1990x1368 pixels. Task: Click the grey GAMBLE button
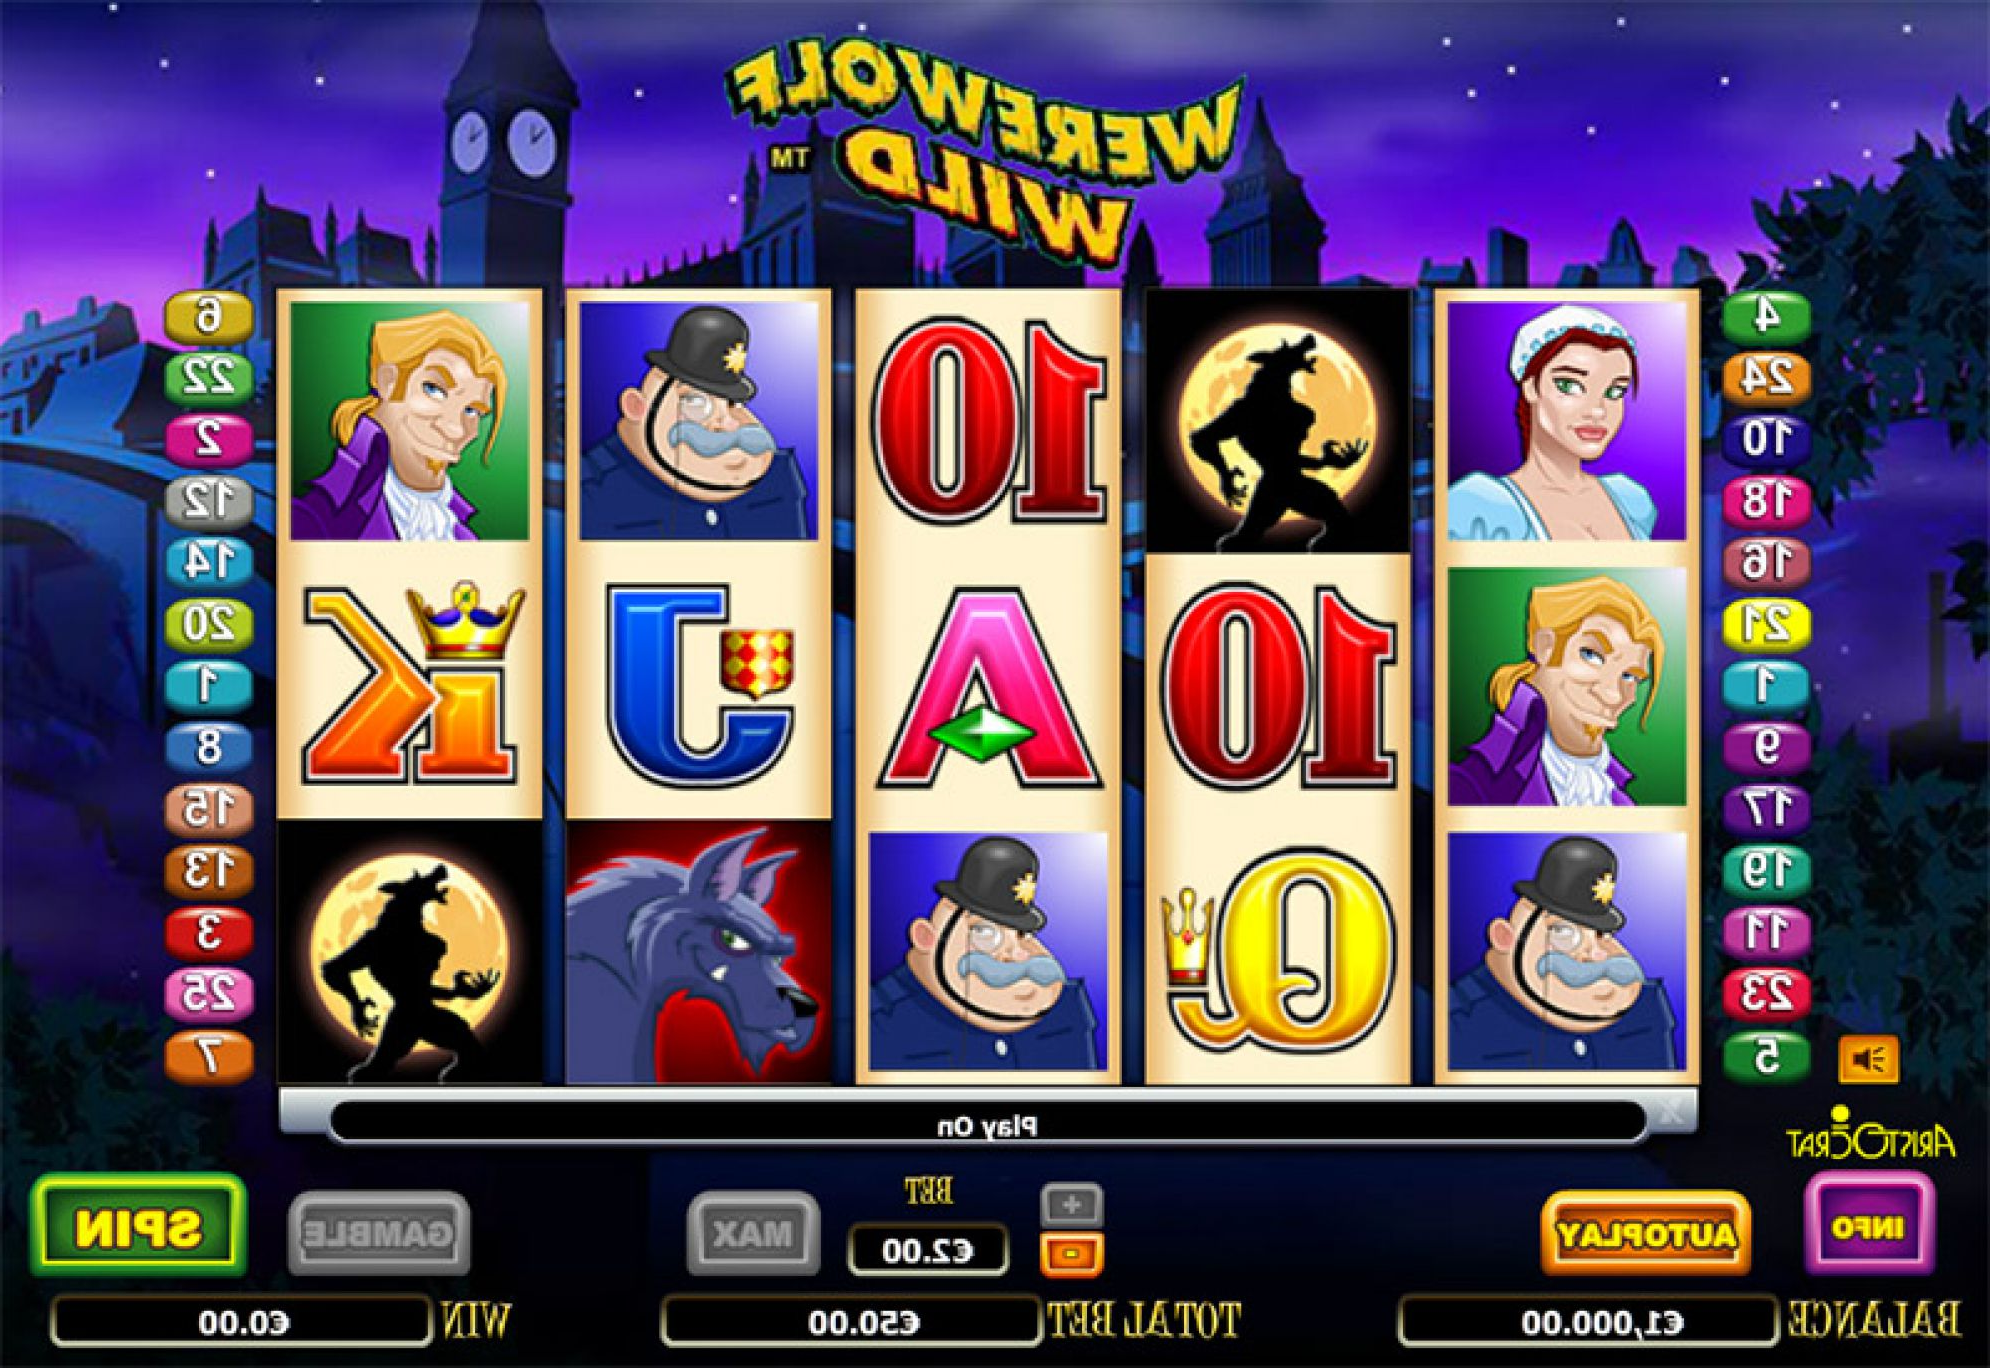point(378,1234)
